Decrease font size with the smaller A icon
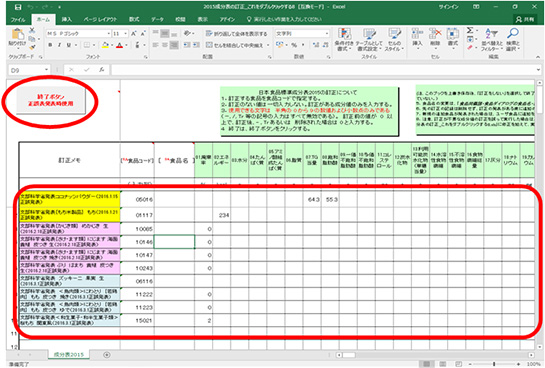 click(x=143, y=34)
